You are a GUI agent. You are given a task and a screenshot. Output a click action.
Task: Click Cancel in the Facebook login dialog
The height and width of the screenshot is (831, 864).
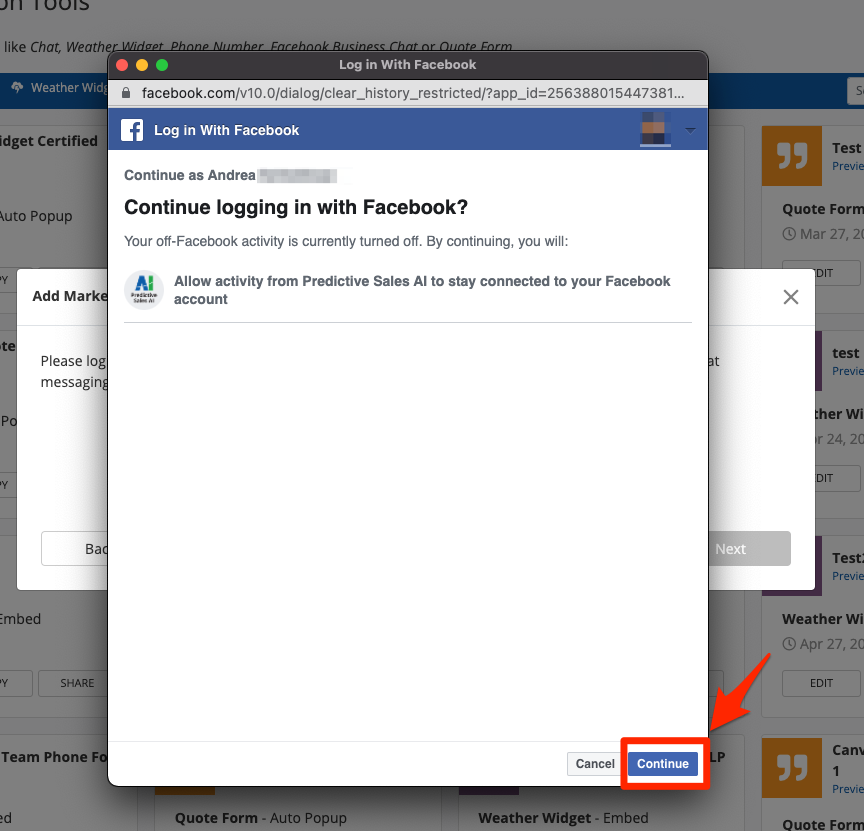(595, 764)
